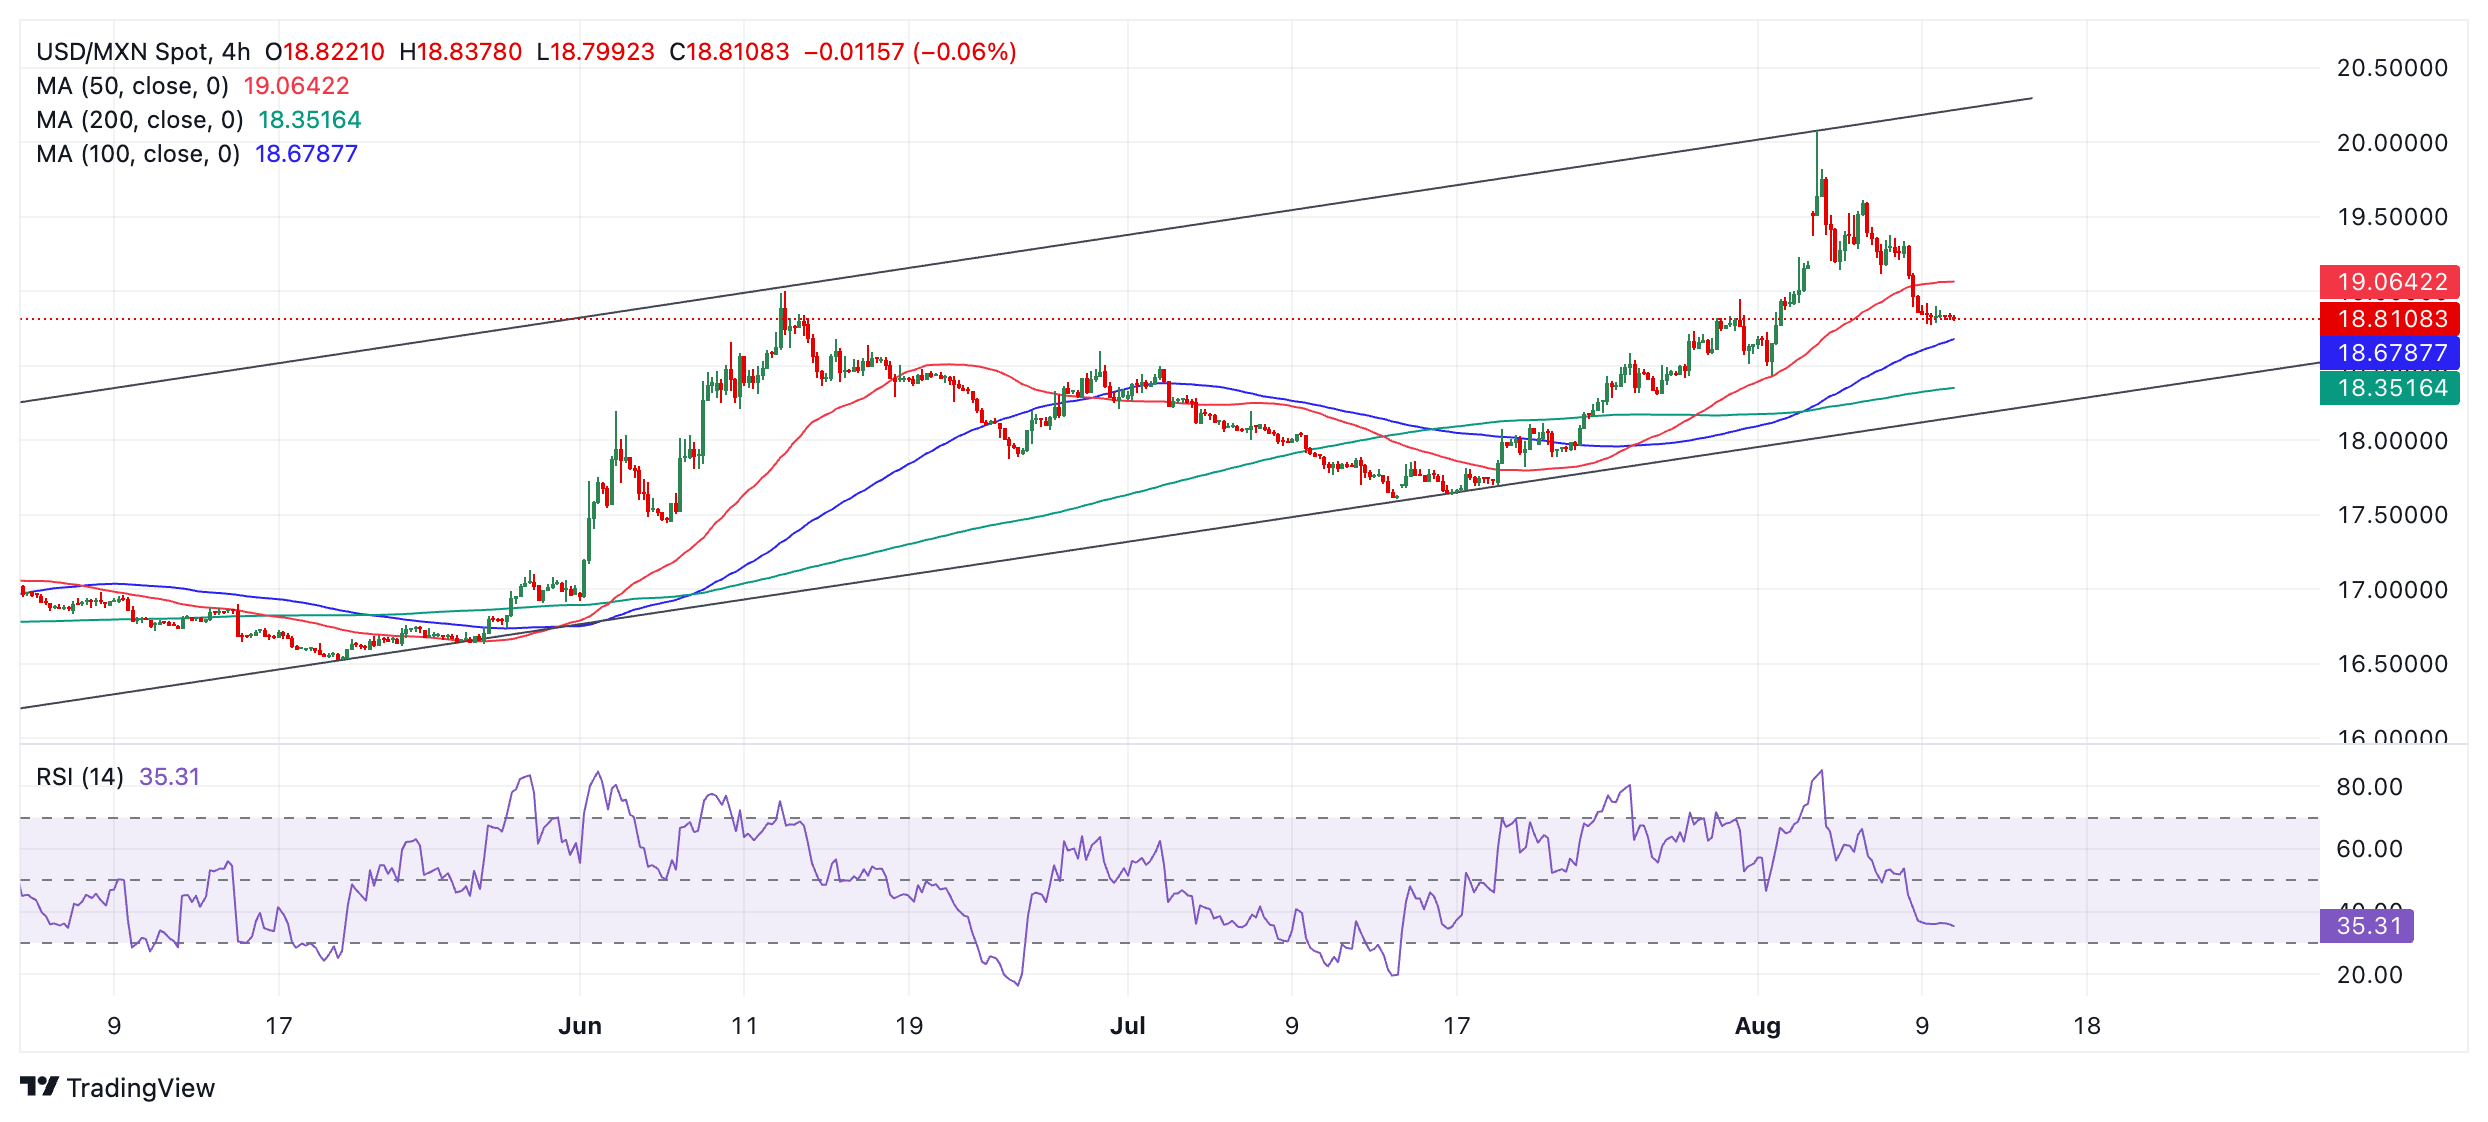Click the 20.00000 price axis label
The width and height of the screenshot is (2488, 1122).
2392,143
